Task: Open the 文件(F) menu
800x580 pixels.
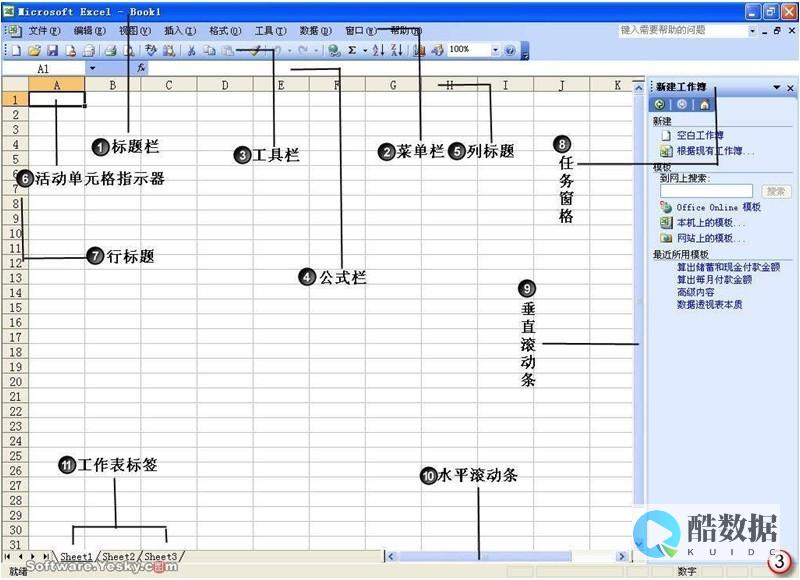Action: click(44, 31)
